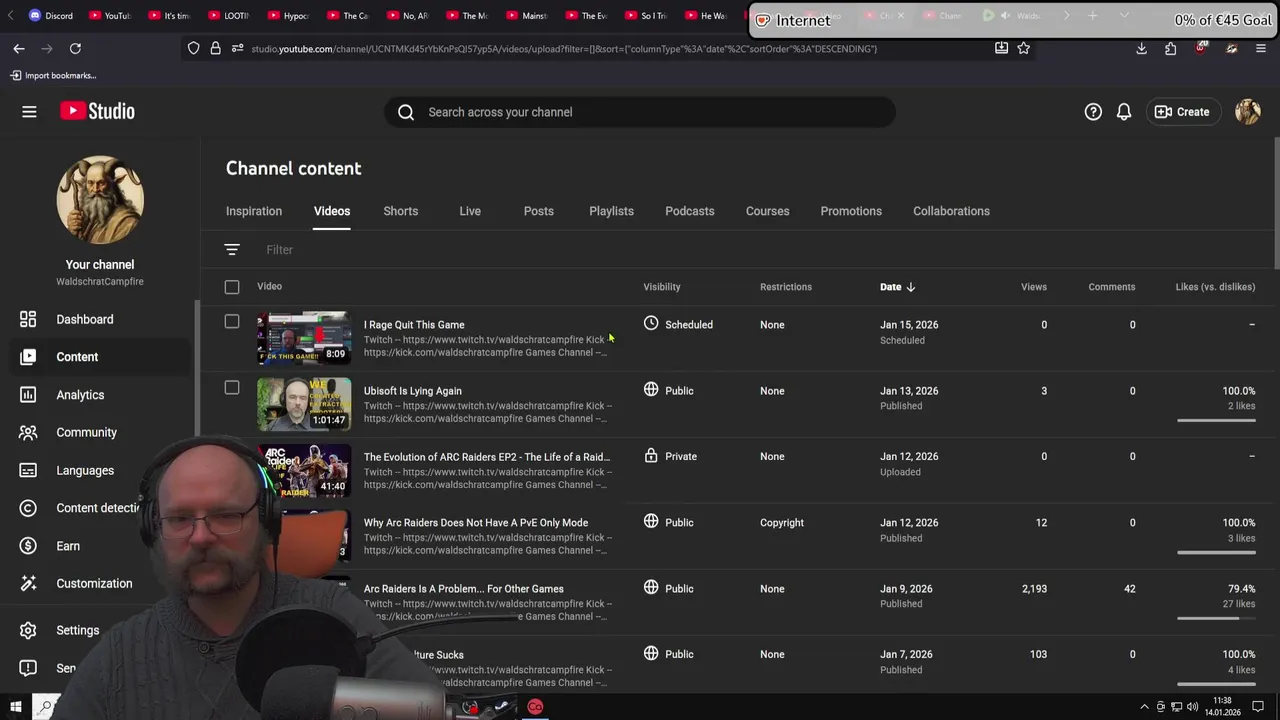Viewport: 1280px width, 720px height.
Task: Click the YouTube Studio logo
Action: [97, 112]
